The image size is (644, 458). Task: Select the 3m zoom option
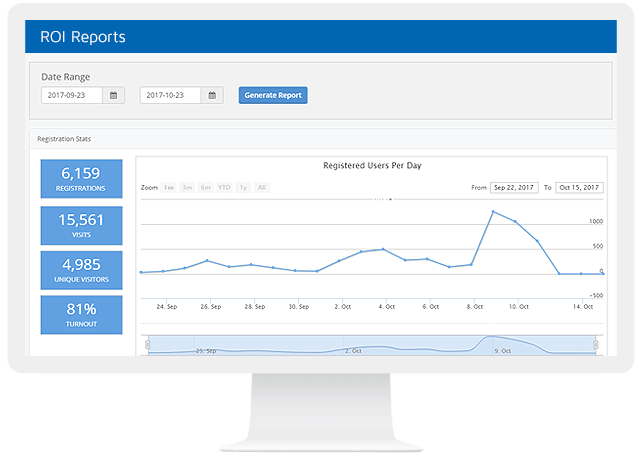pyautogui.click(x=187, y=187)
